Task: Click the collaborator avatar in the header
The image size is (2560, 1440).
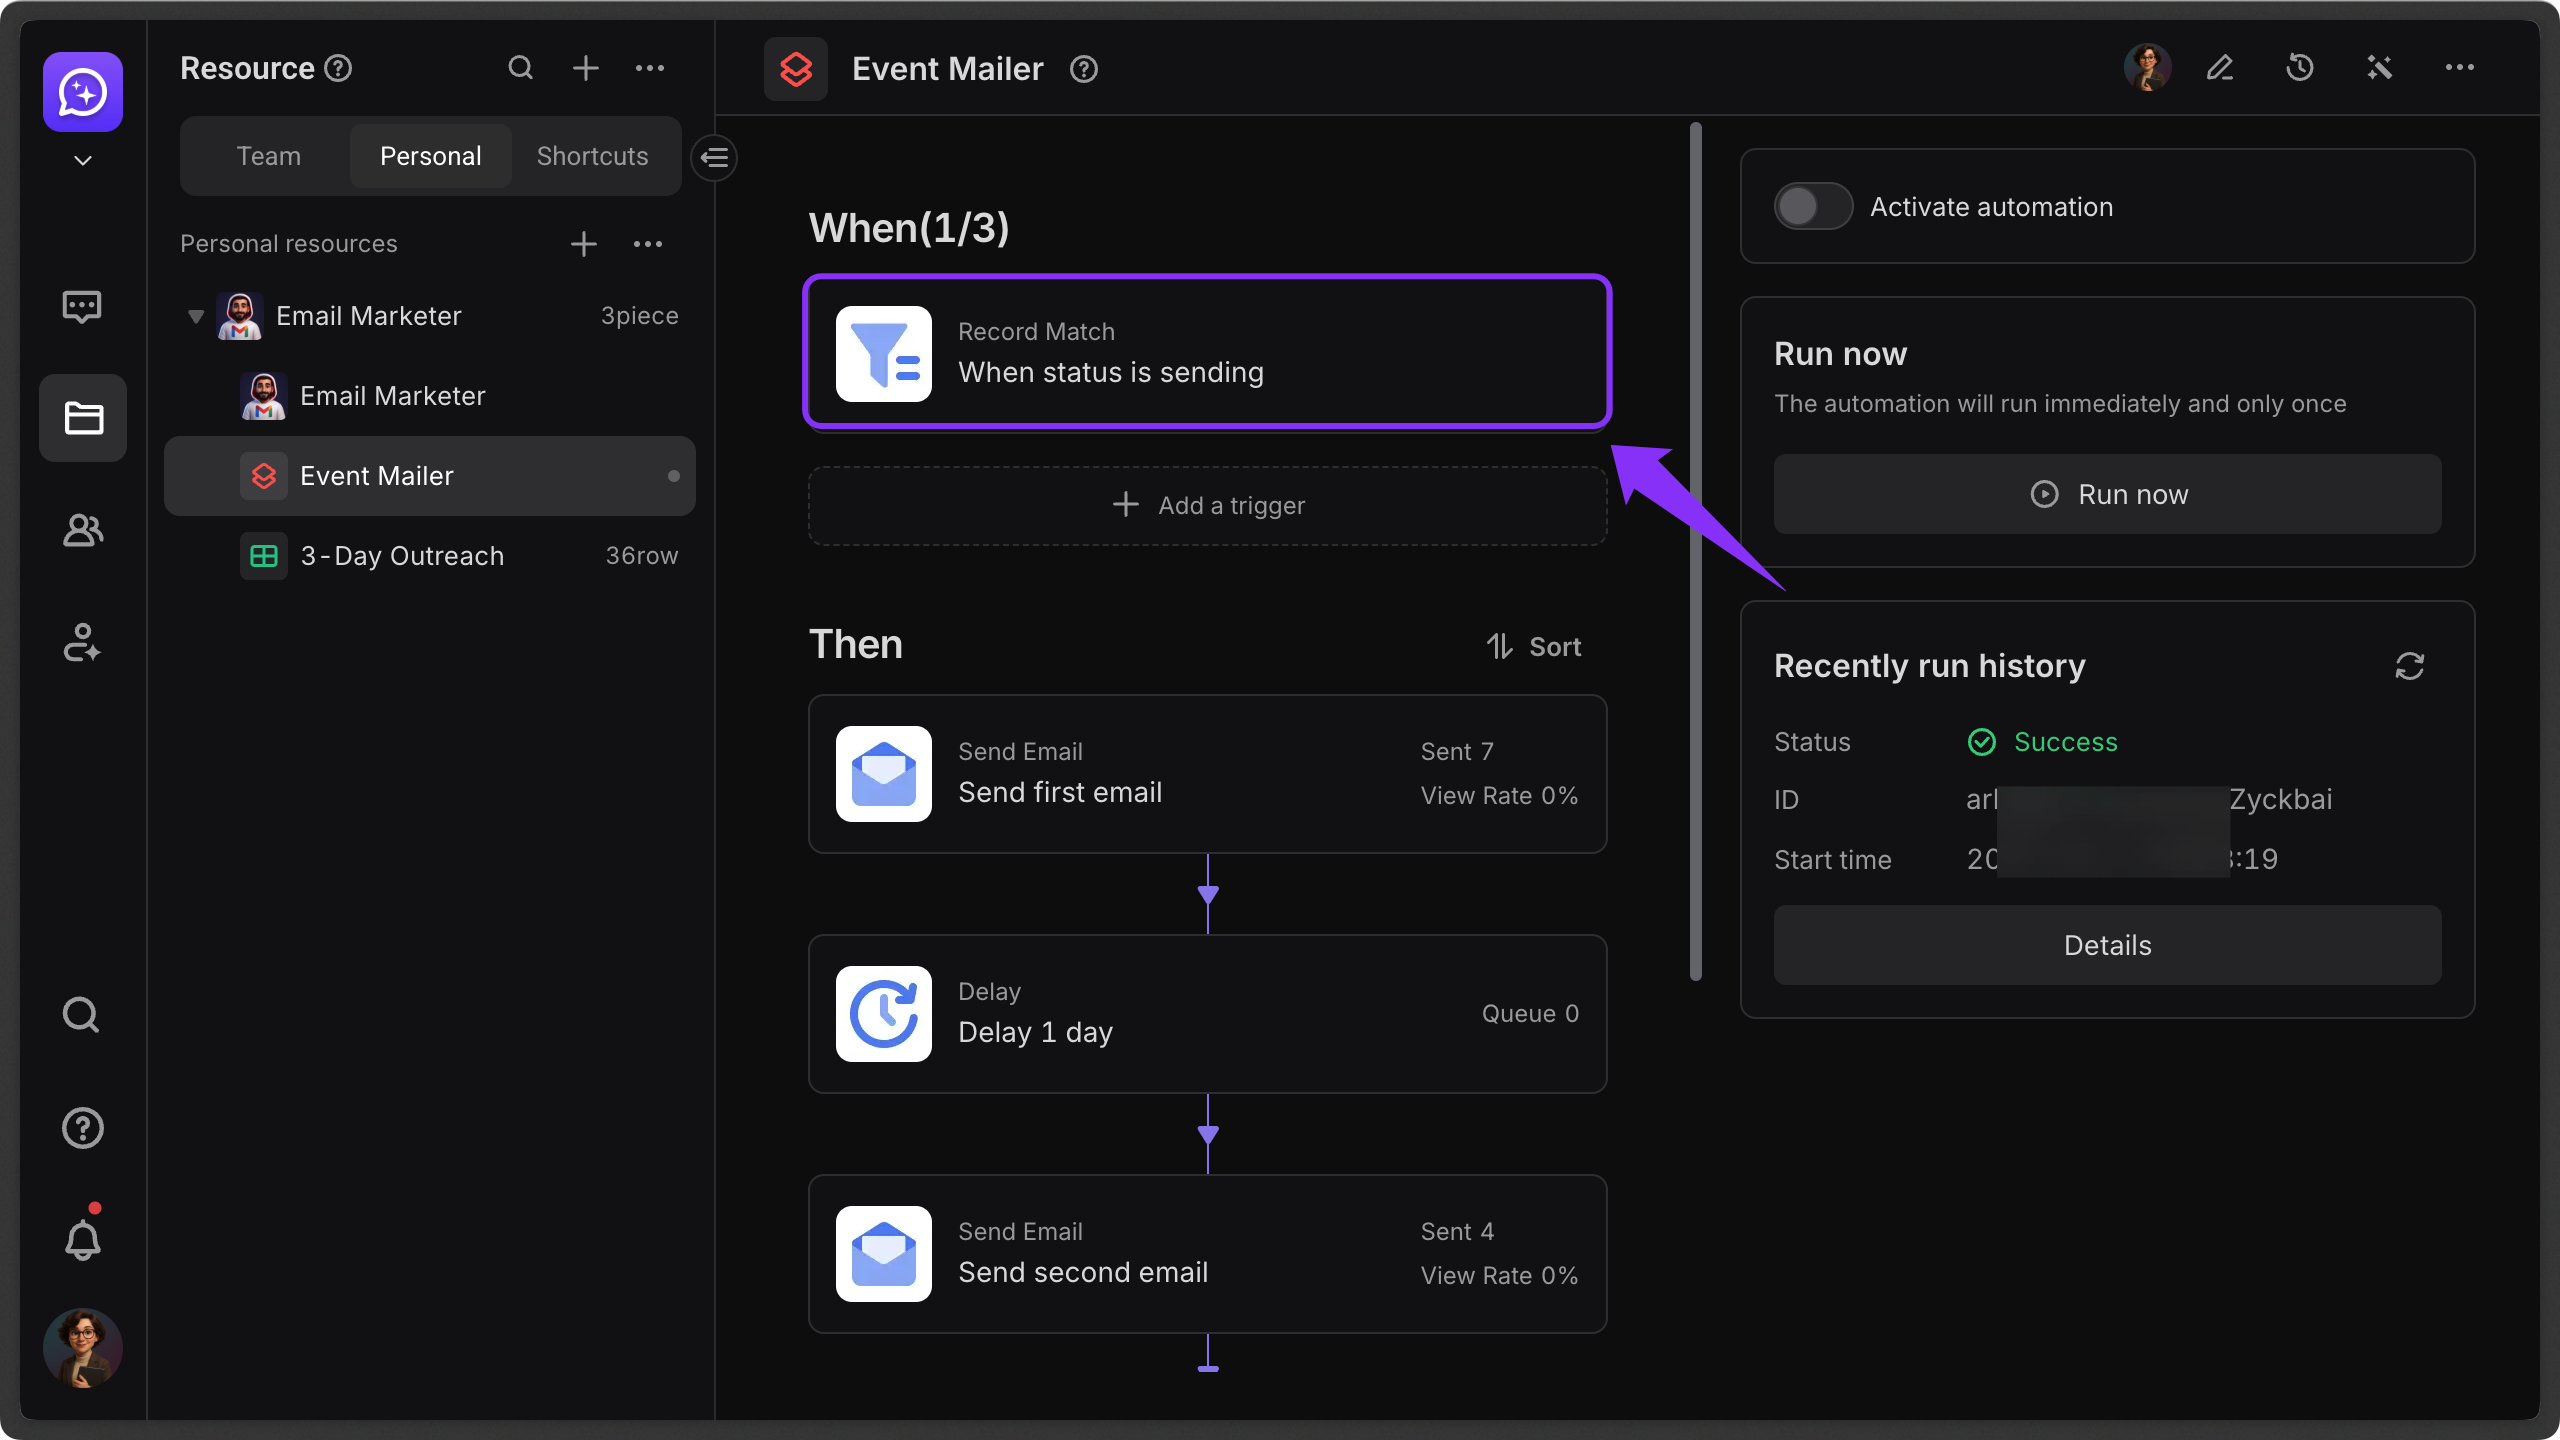Action: click(x=2147, y=68)
